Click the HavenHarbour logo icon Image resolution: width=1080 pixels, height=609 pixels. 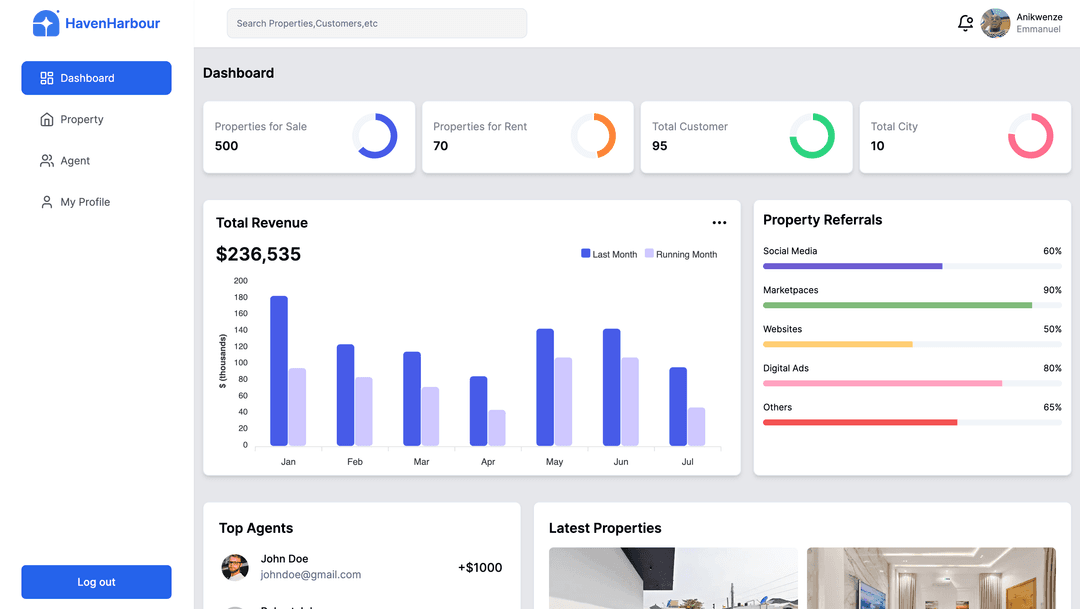click(46, 23)
